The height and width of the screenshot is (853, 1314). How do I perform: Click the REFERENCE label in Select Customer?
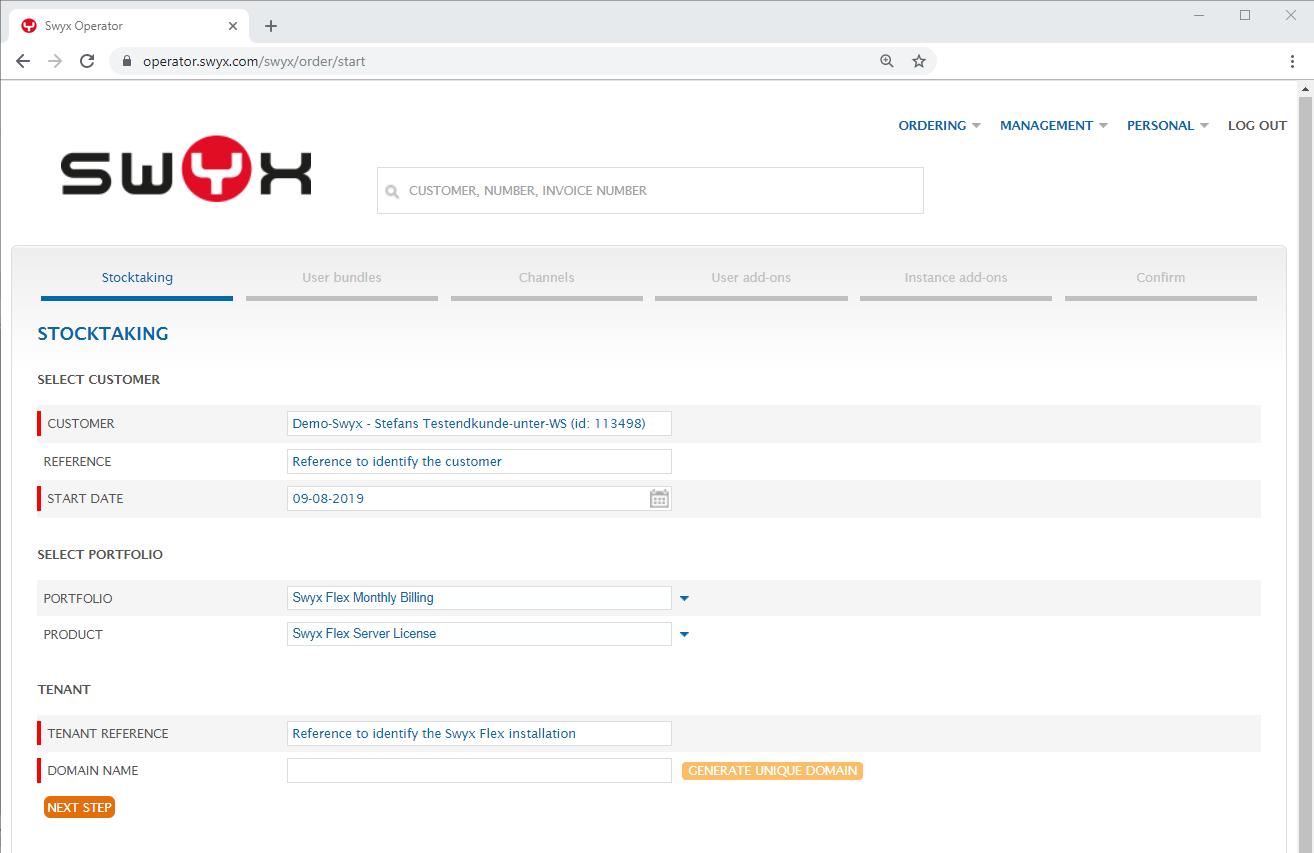coord(77,462)
